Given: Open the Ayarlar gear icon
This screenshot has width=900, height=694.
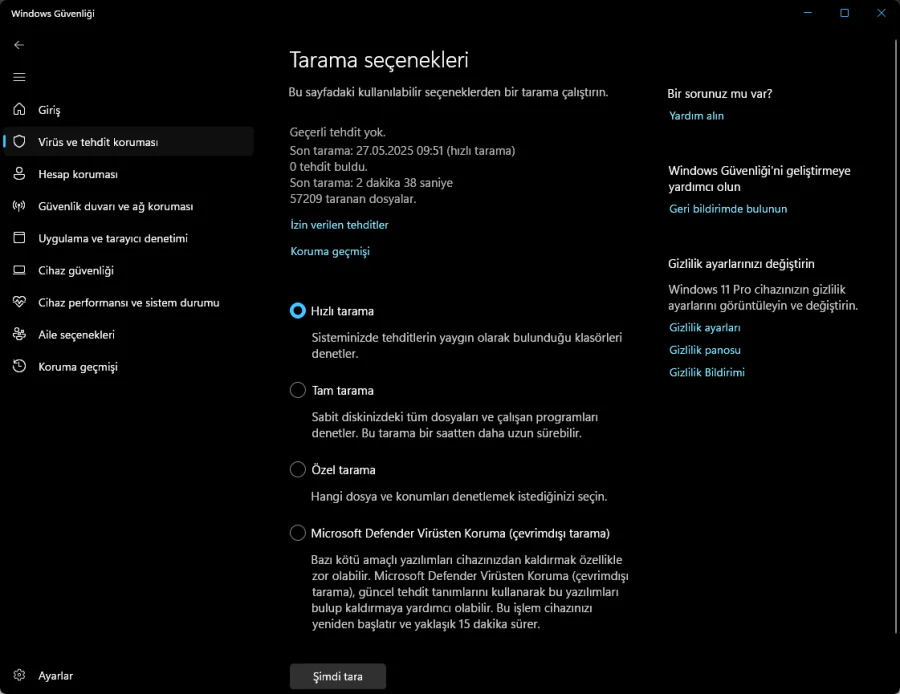Looking at the screenshot, I should 18,675.
